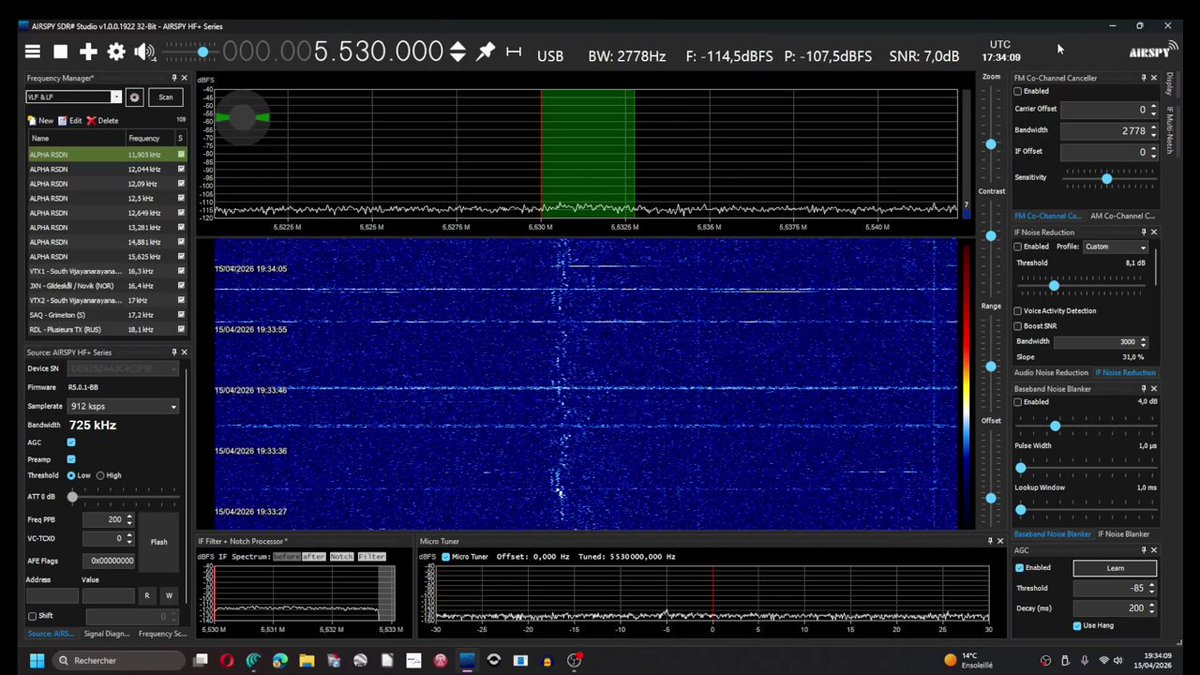The image size is (1200, 675).
Task: Toggle the frequency pin icon
Action: click(485, 51)
